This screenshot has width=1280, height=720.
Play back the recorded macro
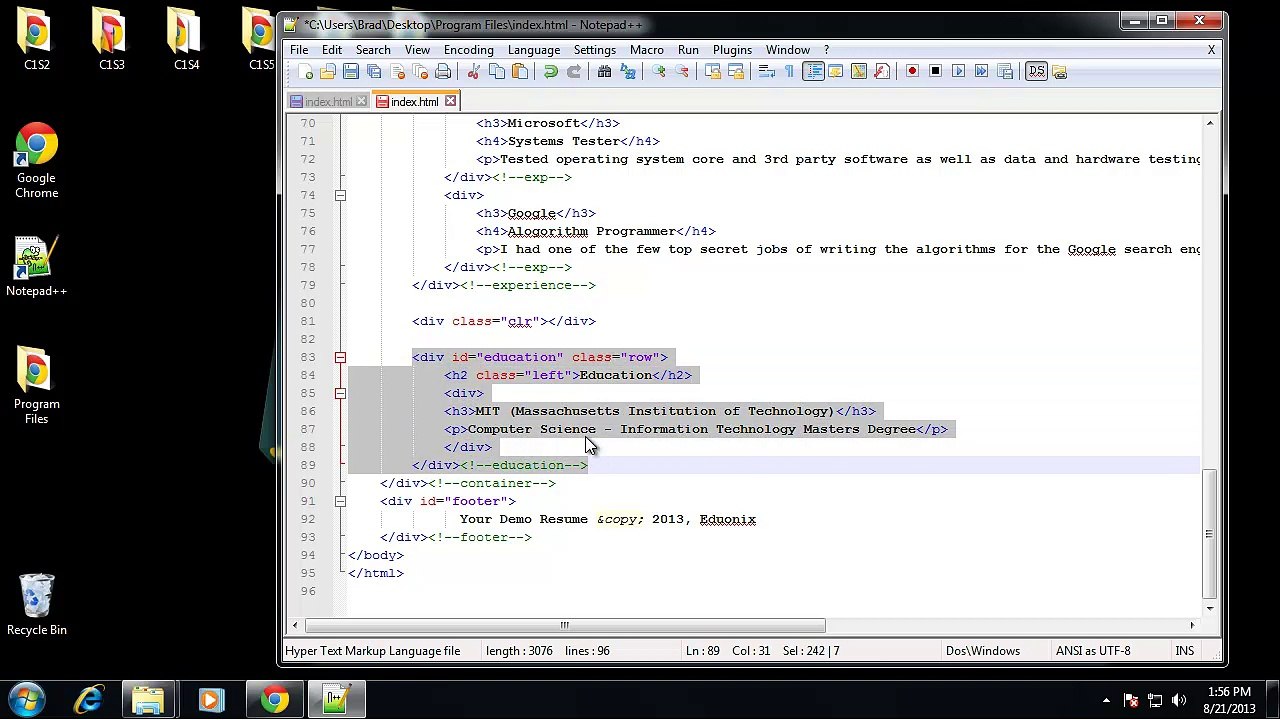click(x=959, y=72)
